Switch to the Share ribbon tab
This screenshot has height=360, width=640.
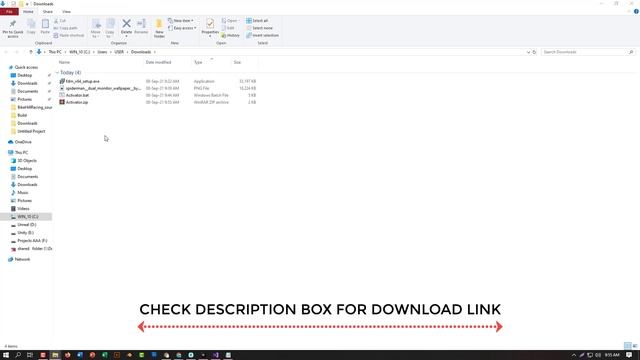coord(48,11)
